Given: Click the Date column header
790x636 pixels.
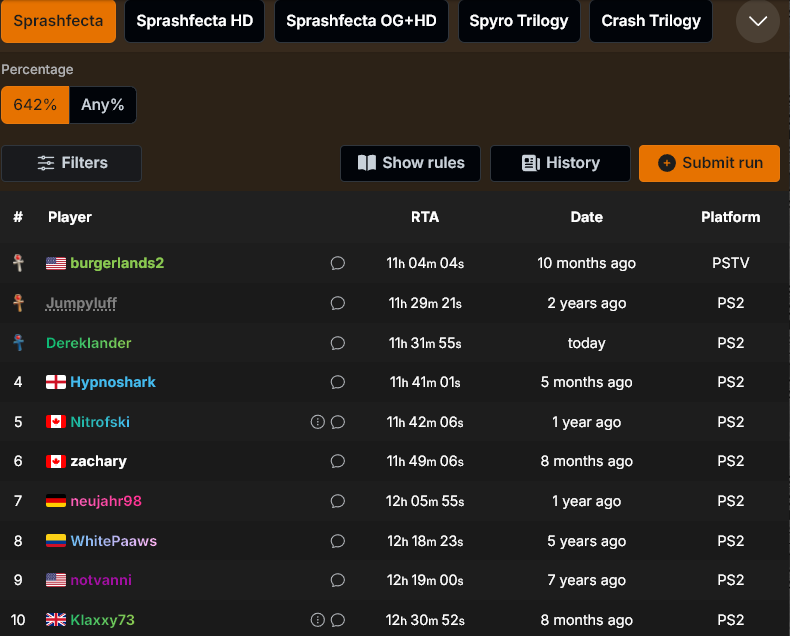Looking at the screenshot, I should pos(586,217).
